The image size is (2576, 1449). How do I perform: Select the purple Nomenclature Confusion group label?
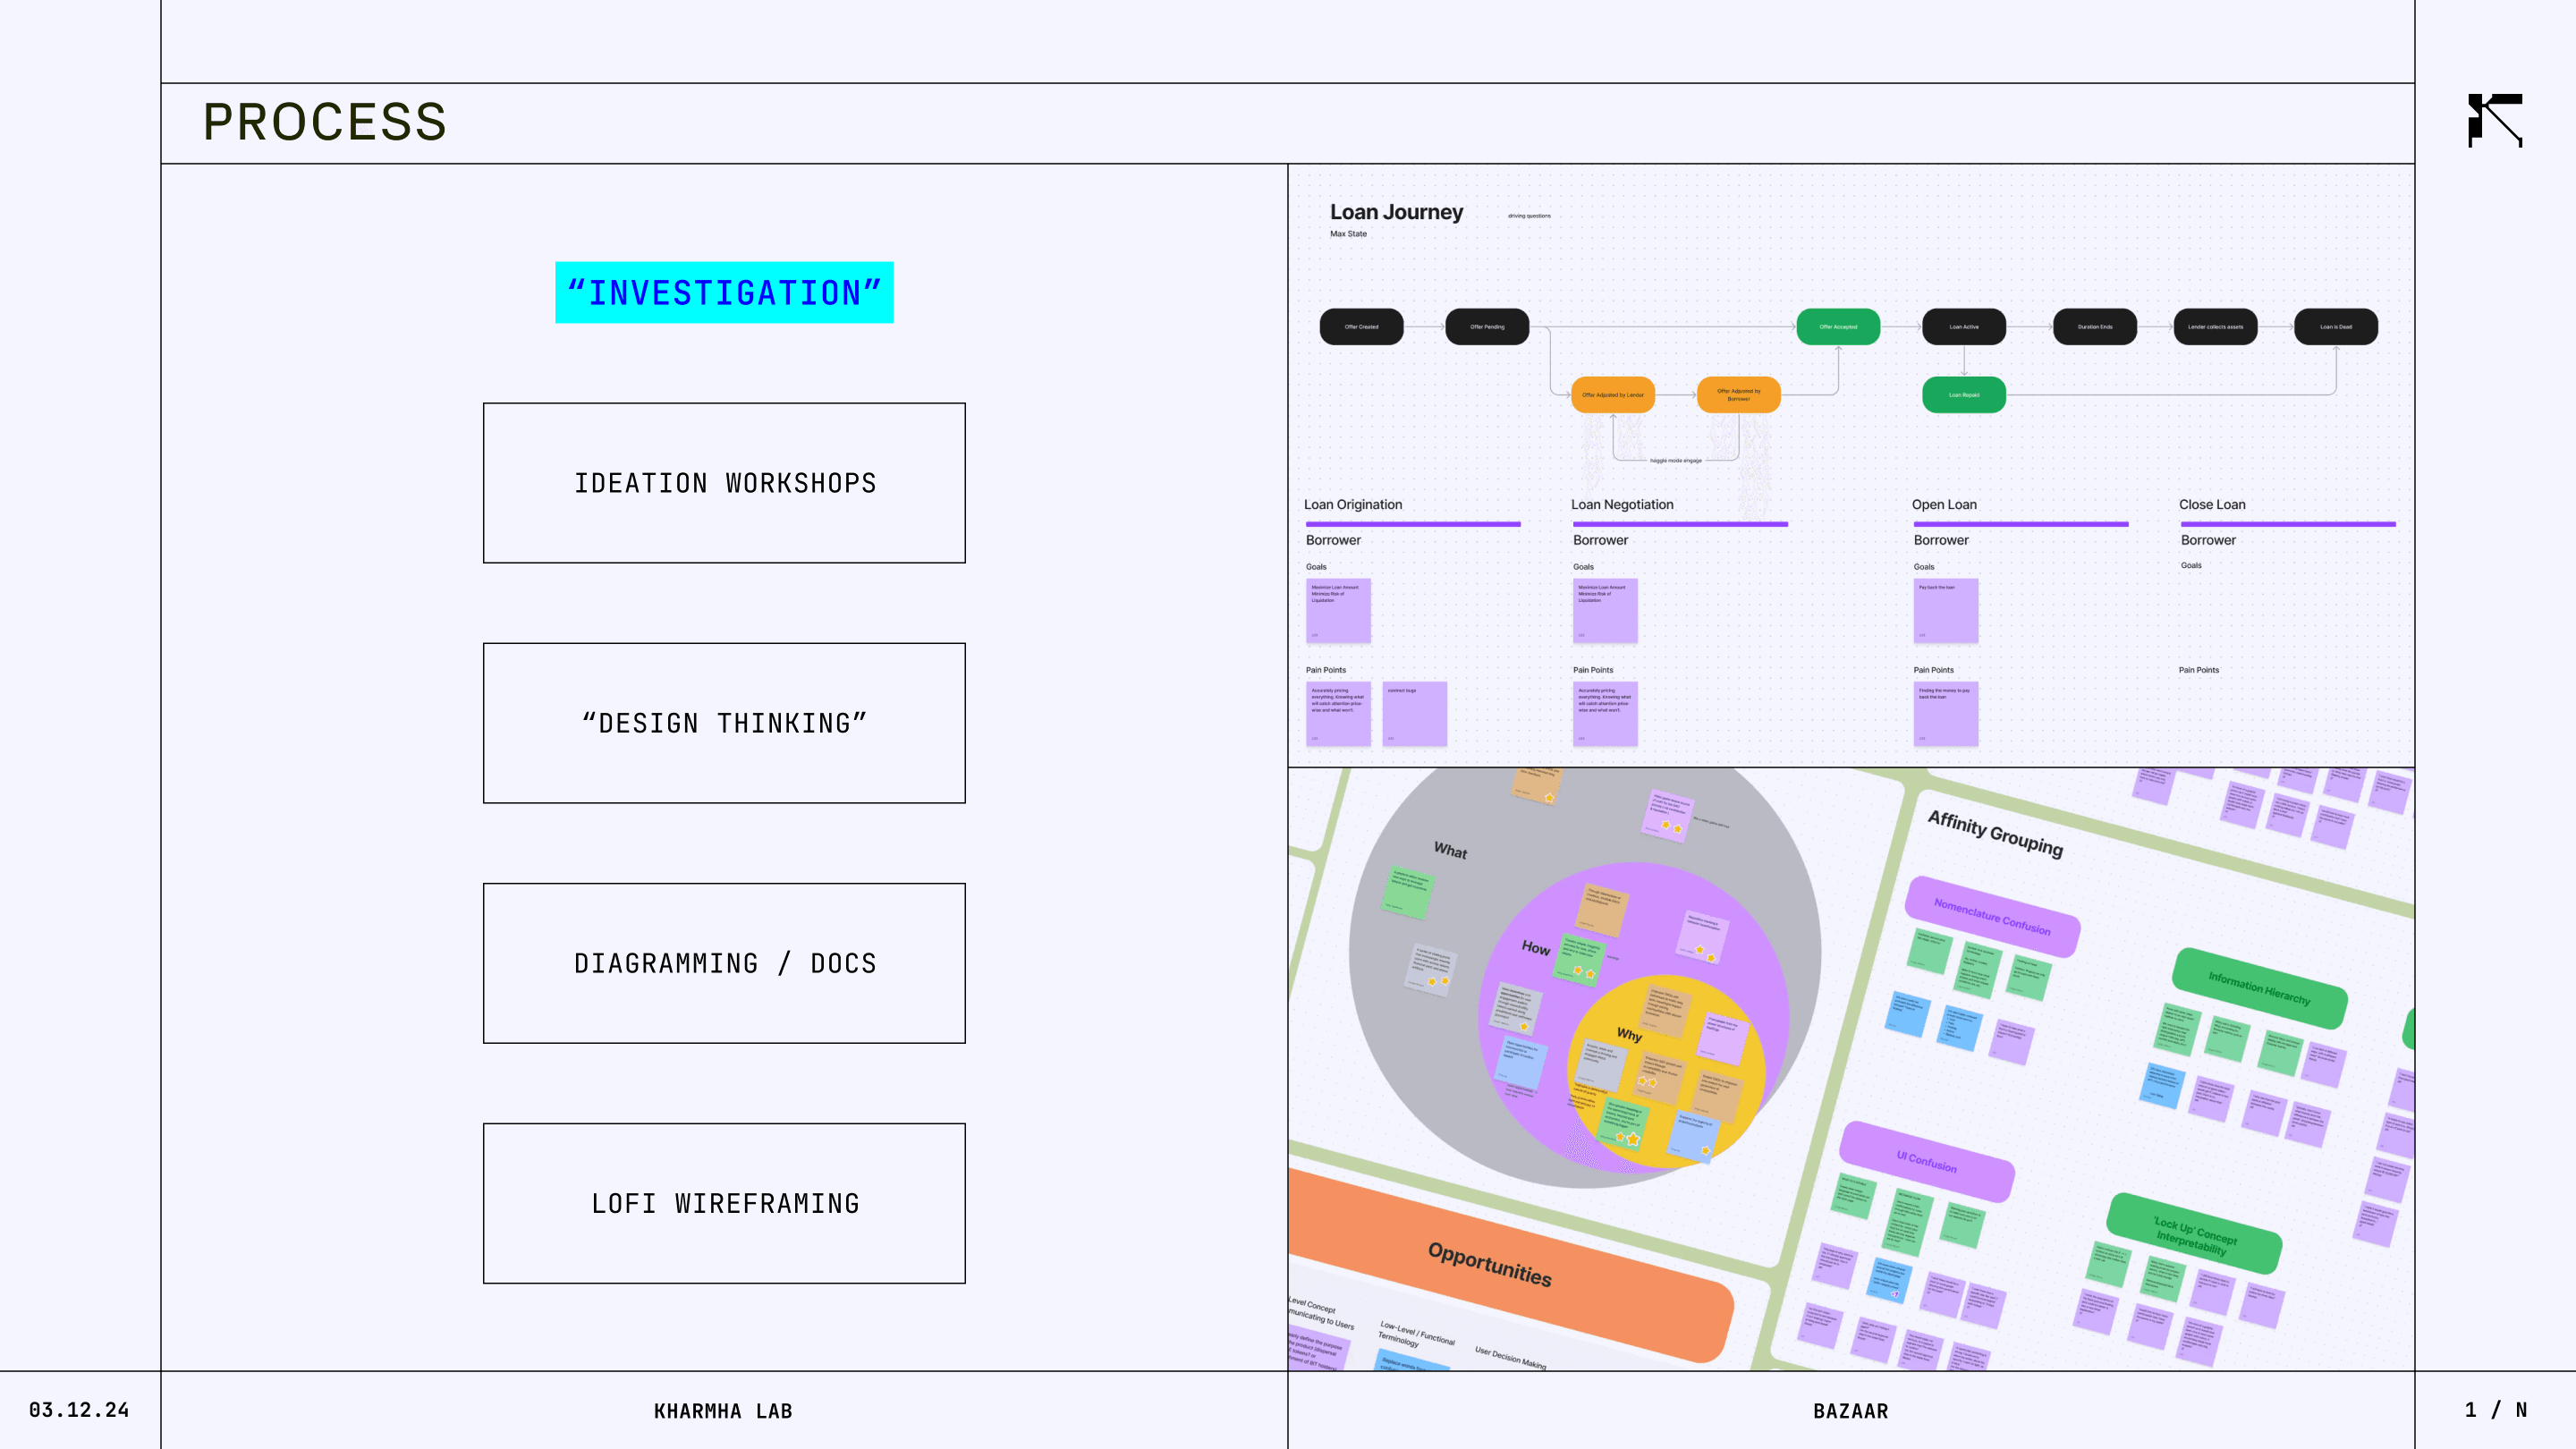pyautogui.click(x=1992, y=917)
